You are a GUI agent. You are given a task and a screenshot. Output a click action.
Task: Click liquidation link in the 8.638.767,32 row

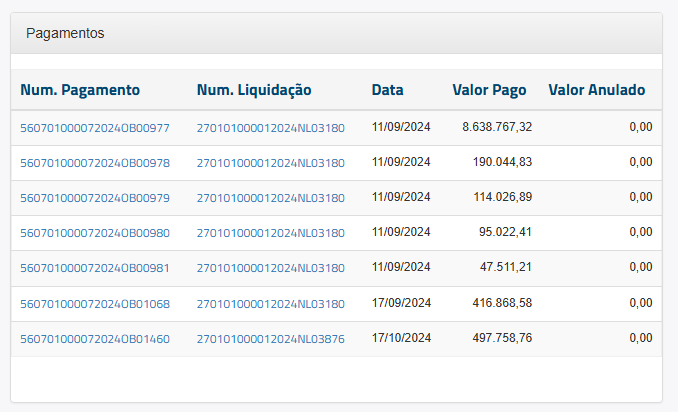[270, 128]
